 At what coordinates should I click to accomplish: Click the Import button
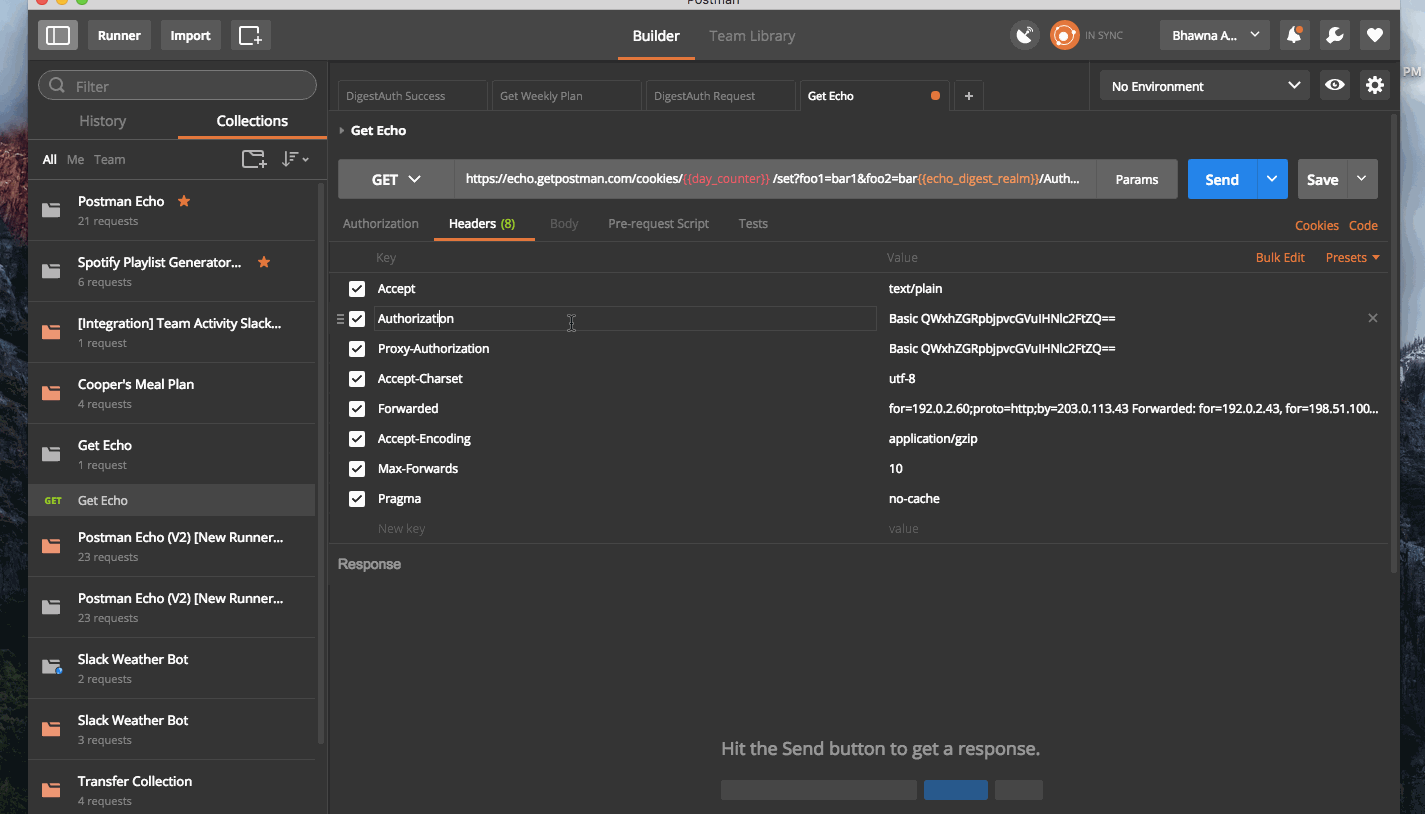[190, 36]
